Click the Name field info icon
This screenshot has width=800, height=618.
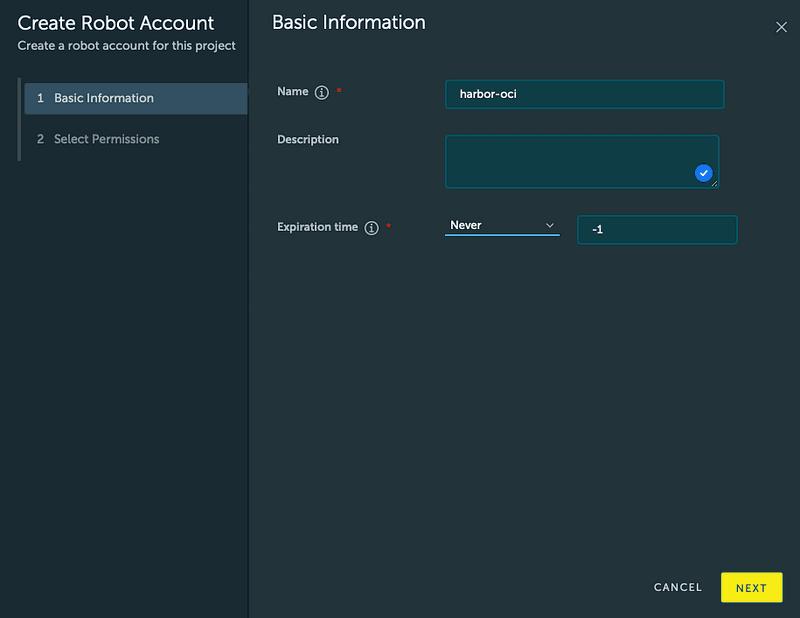(321, 92)
